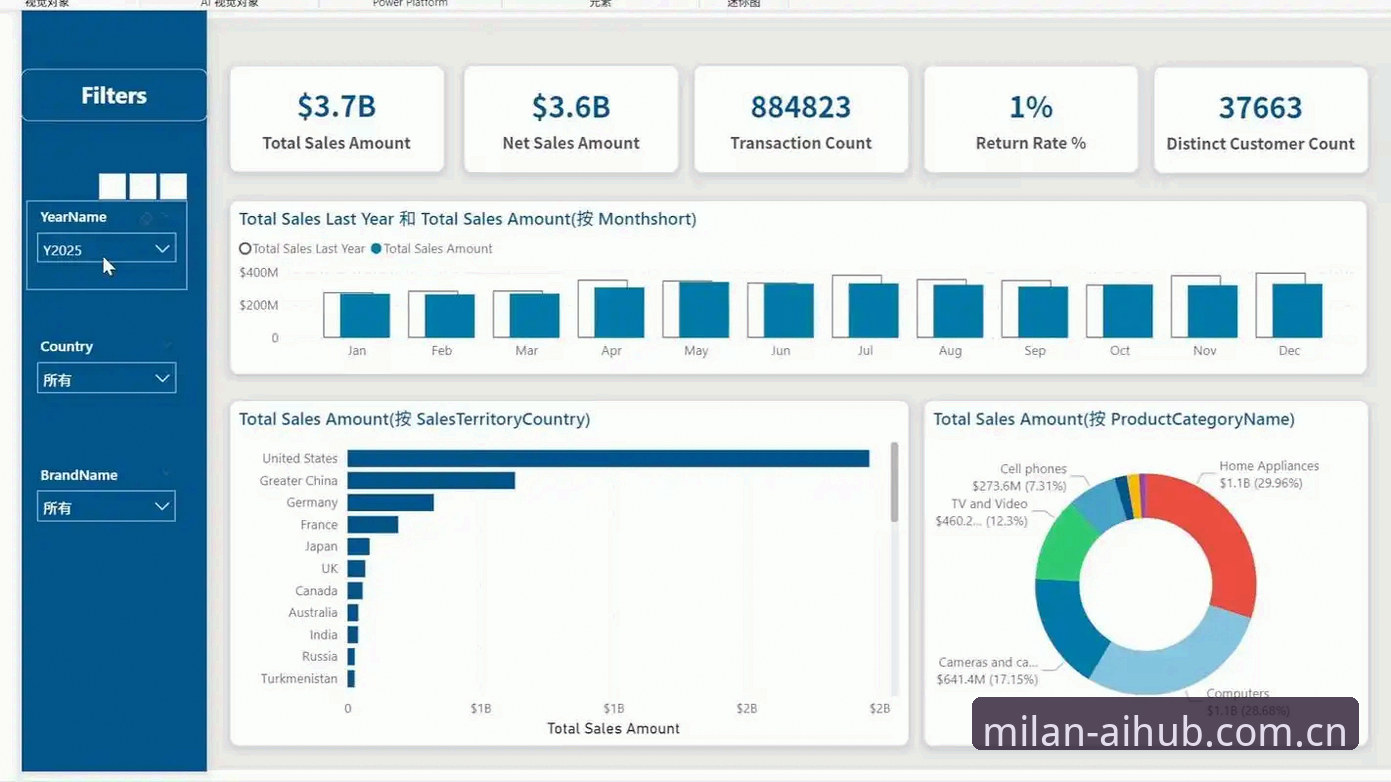The image size is (1391, 782).
Task: Click the filled Total Sales Amount bar for May
Action: (704, 310)
